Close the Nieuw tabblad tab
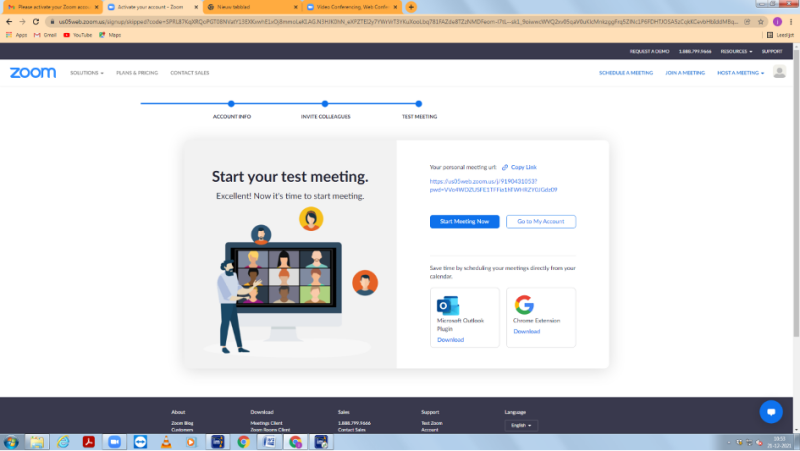 (295, 7)
